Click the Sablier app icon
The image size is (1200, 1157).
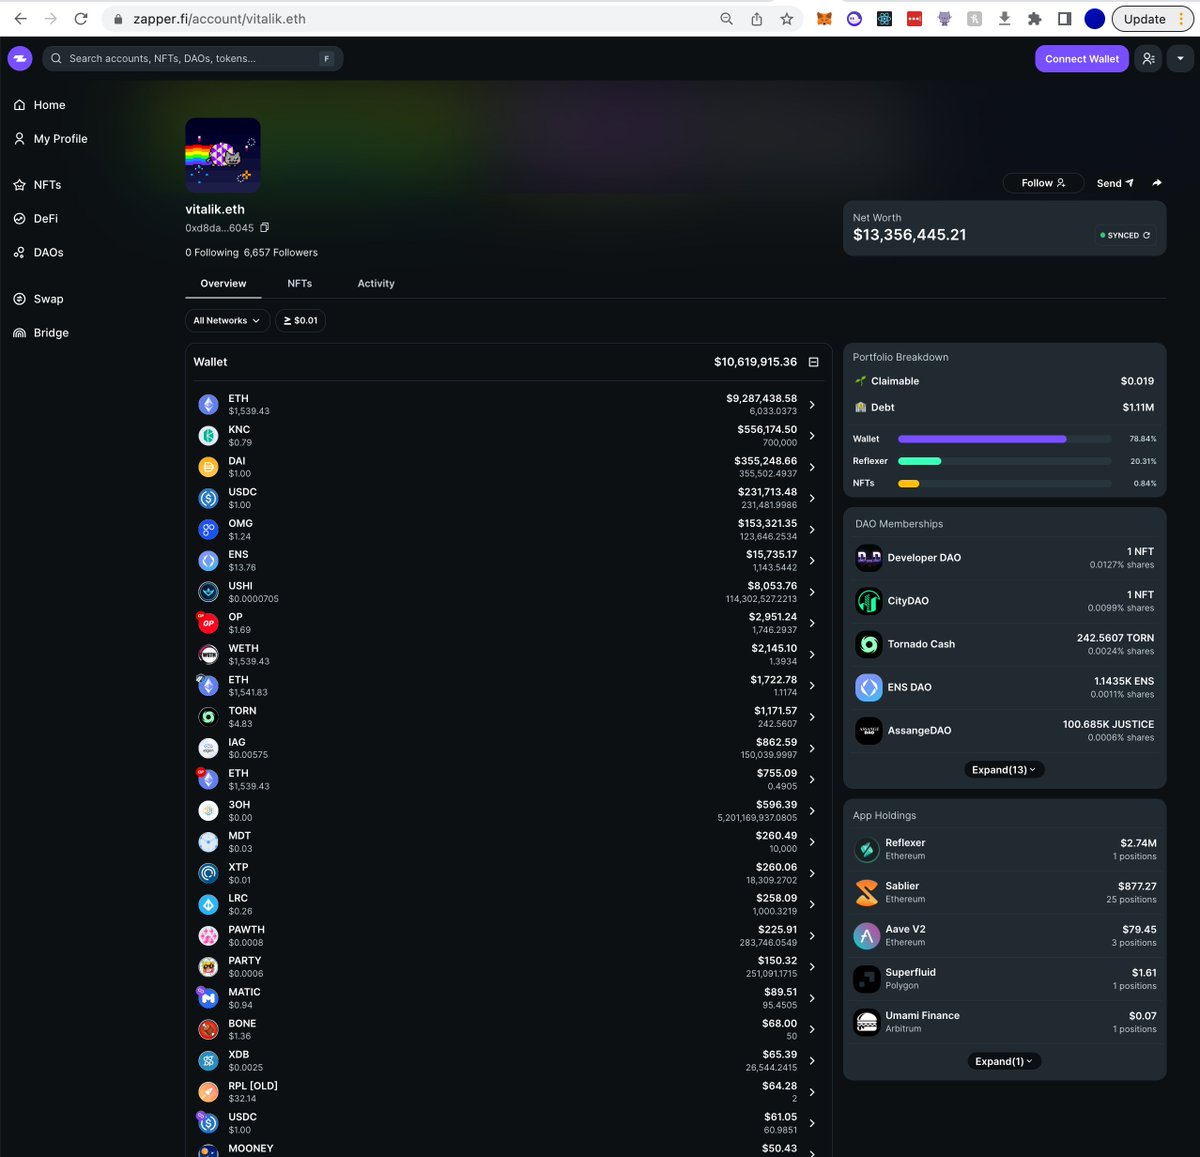866,892
